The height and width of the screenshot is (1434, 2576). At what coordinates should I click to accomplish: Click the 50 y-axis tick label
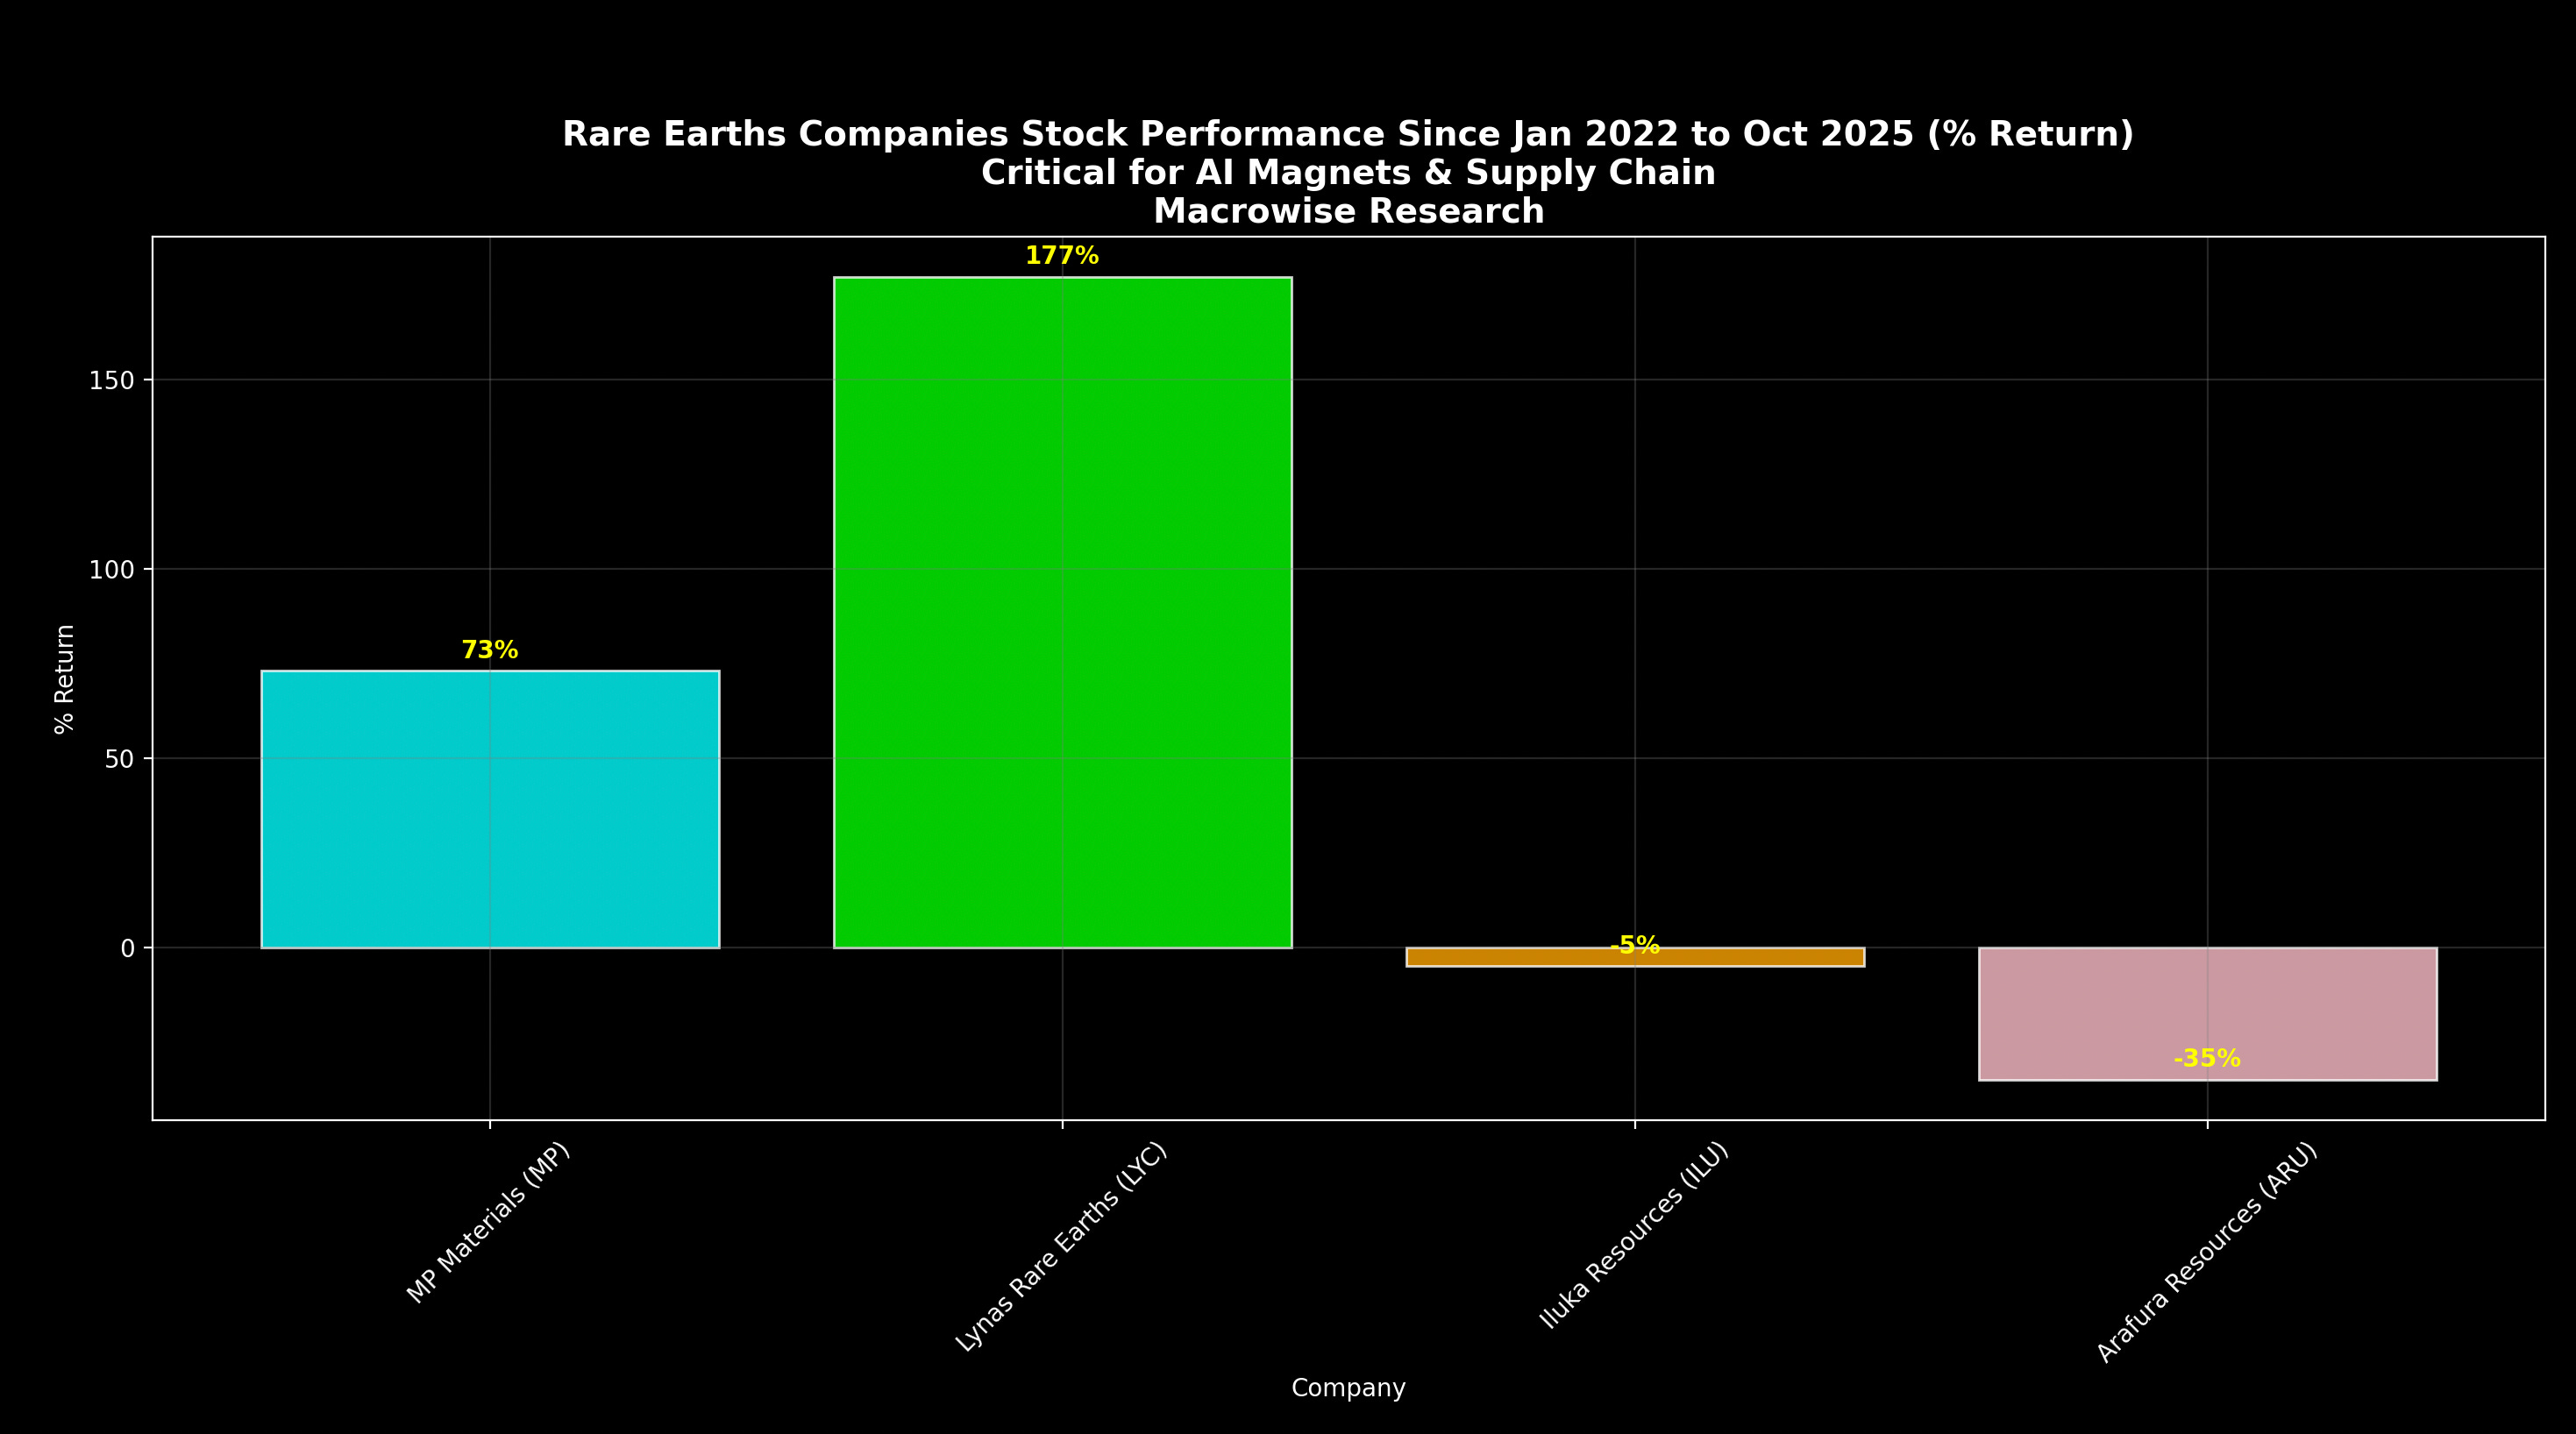coord(118,759)
